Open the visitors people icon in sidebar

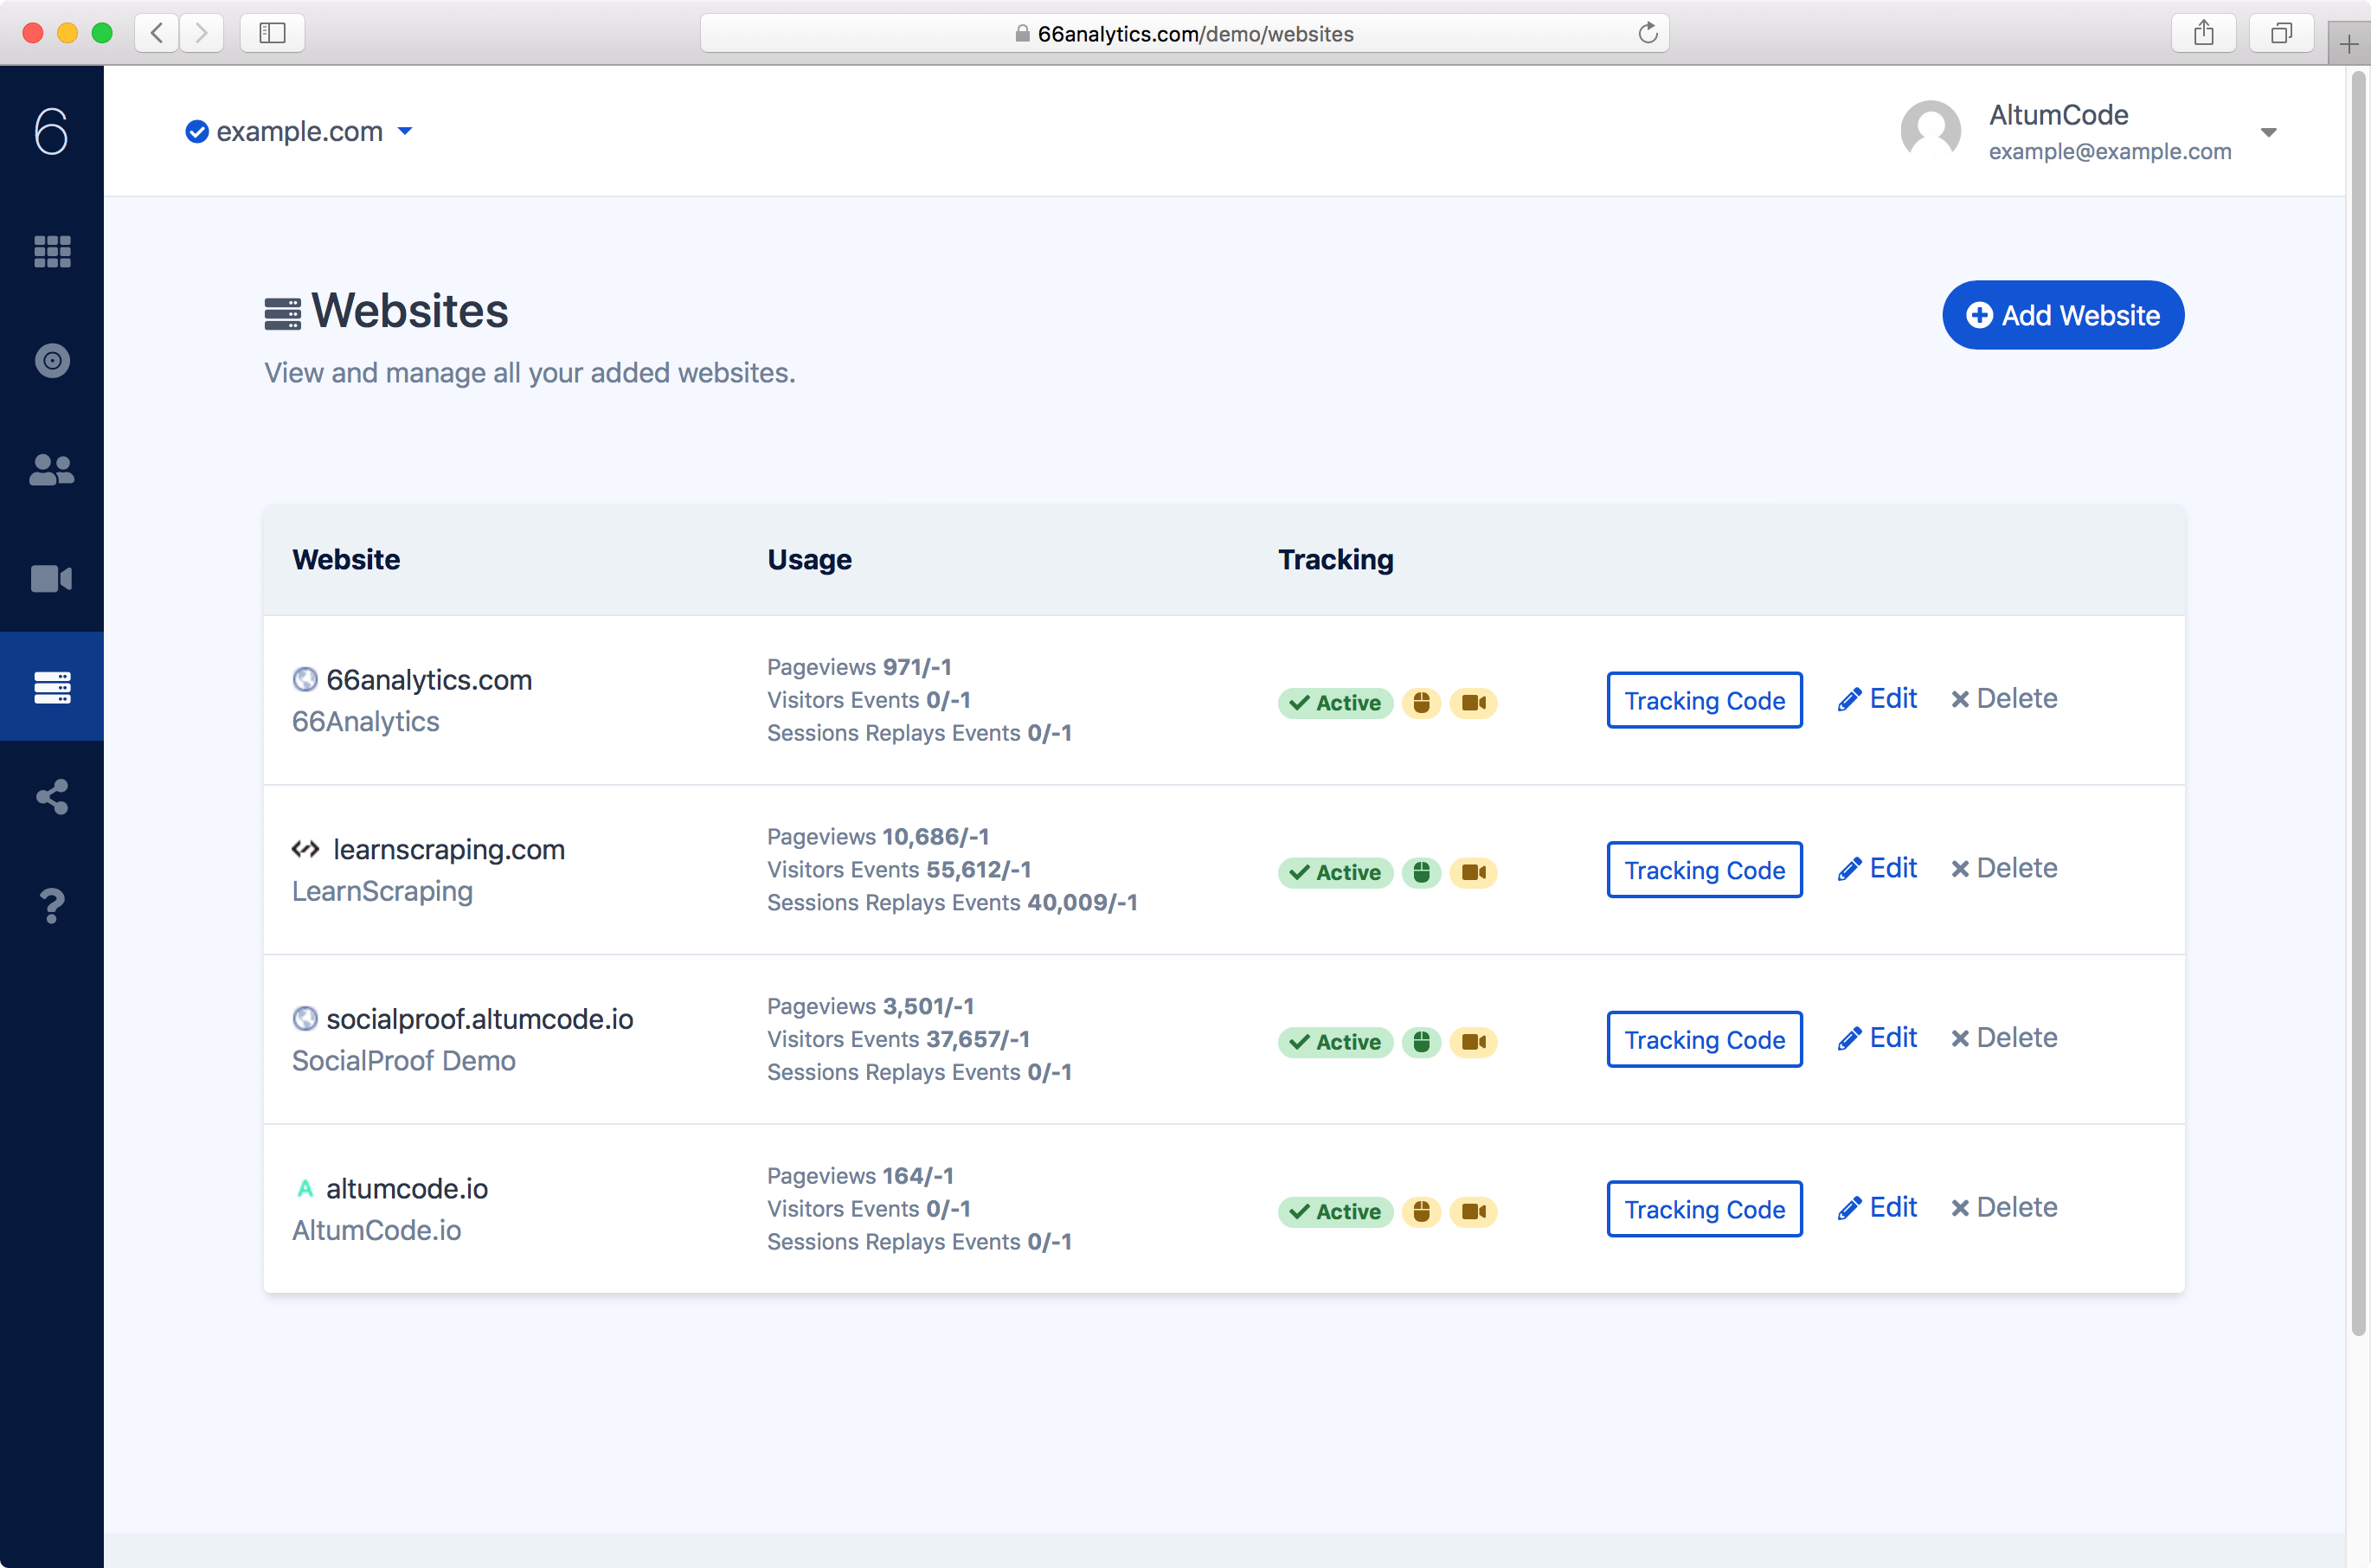pos(52,469)
